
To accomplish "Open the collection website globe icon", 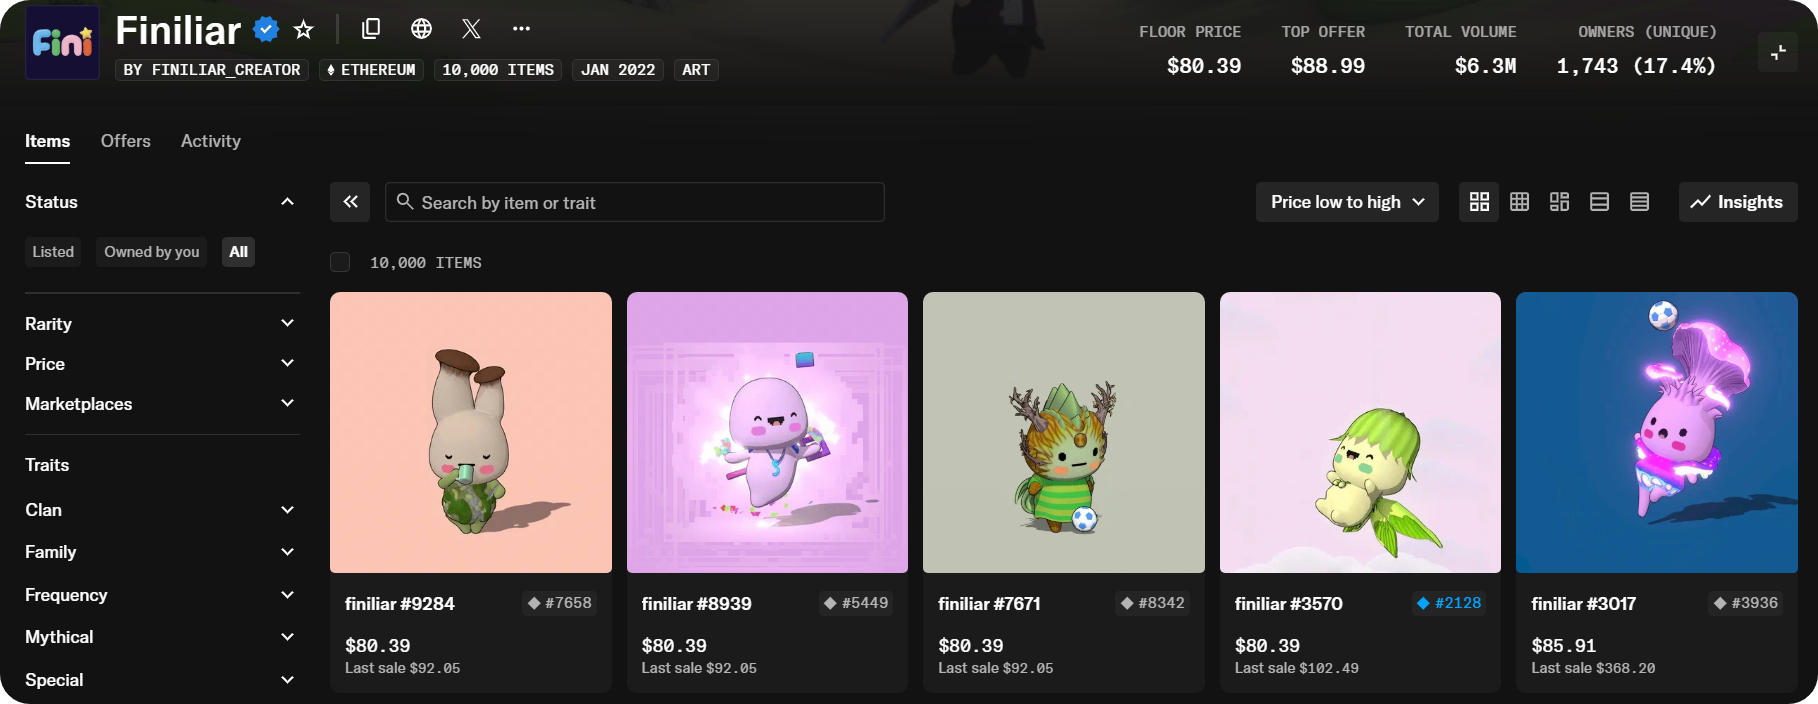I will pyautogui.click(x=422, y=29).
